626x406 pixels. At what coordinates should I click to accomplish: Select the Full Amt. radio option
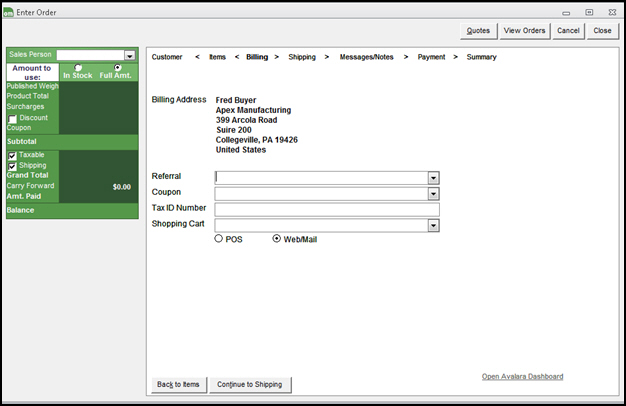pos(117,68)
